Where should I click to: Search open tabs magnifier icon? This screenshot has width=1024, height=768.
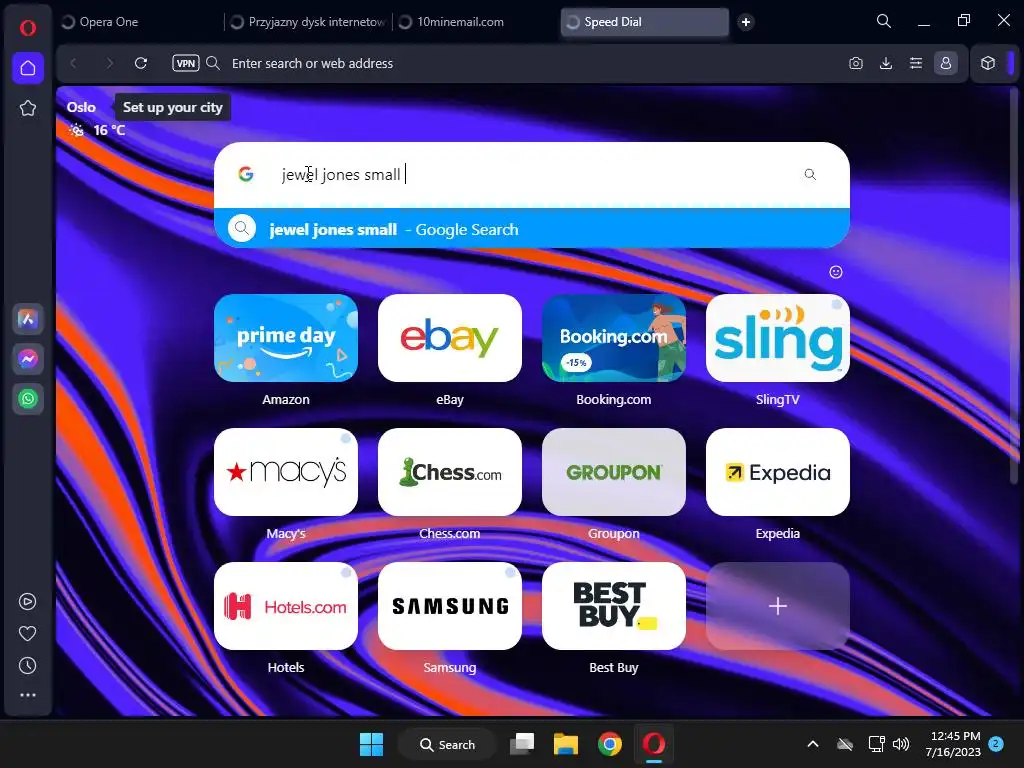click(884, 21)
